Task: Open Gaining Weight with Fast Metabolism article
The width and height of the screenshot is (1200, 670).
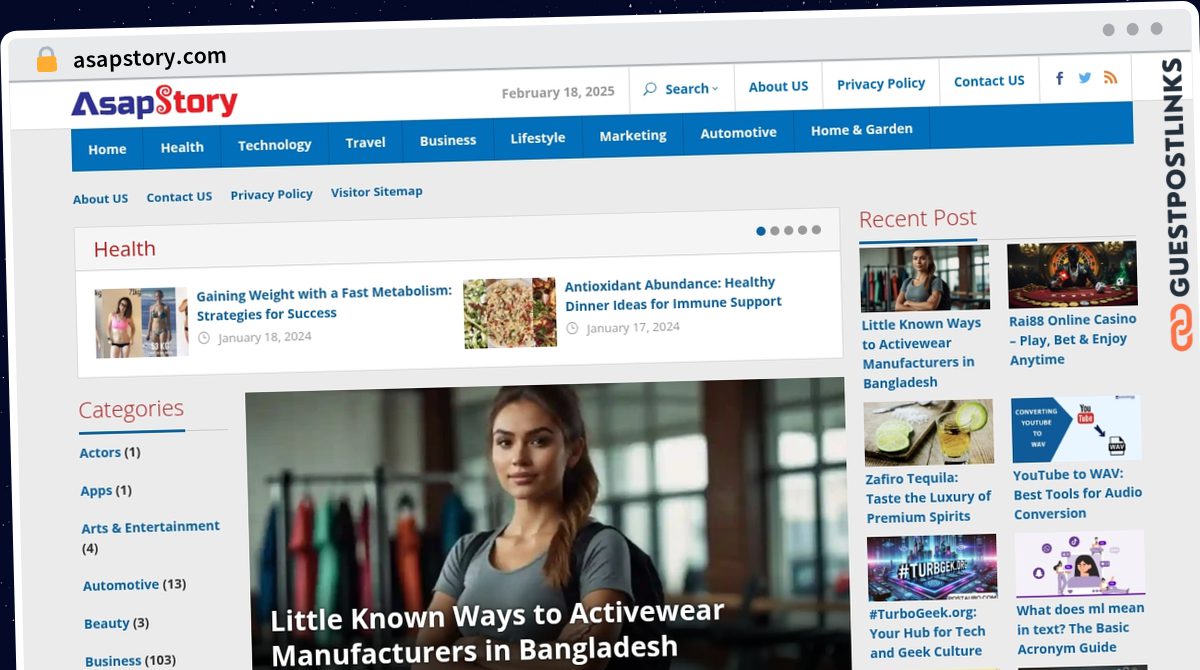Action: coord(323,303)
